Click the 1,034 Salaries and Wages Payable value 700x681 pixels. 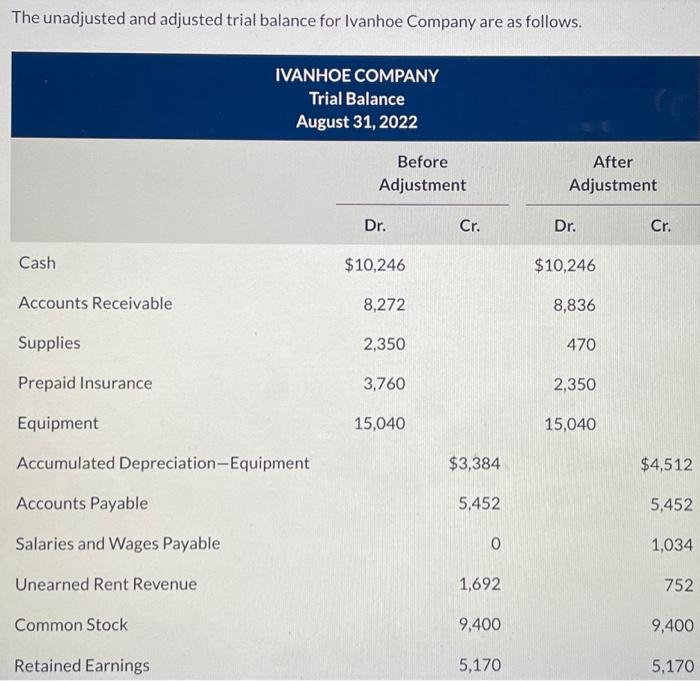coord(671,544)
